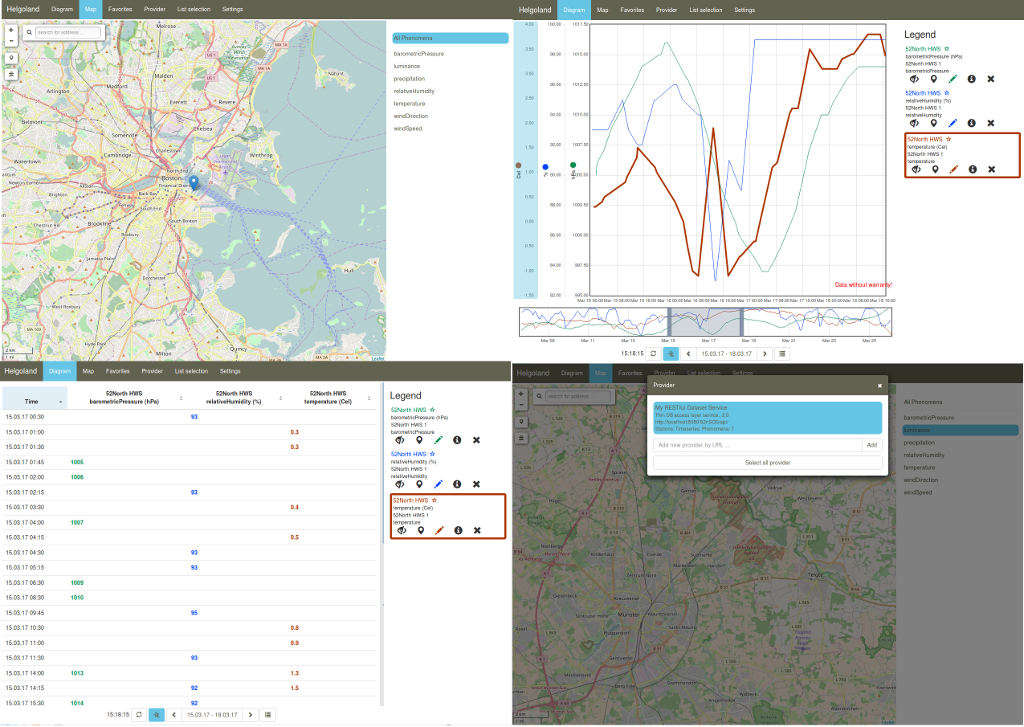Screen dimensions: 1024x727
Task: Open Provider tab in the chart panel navbar
Action: click(666, 10)
